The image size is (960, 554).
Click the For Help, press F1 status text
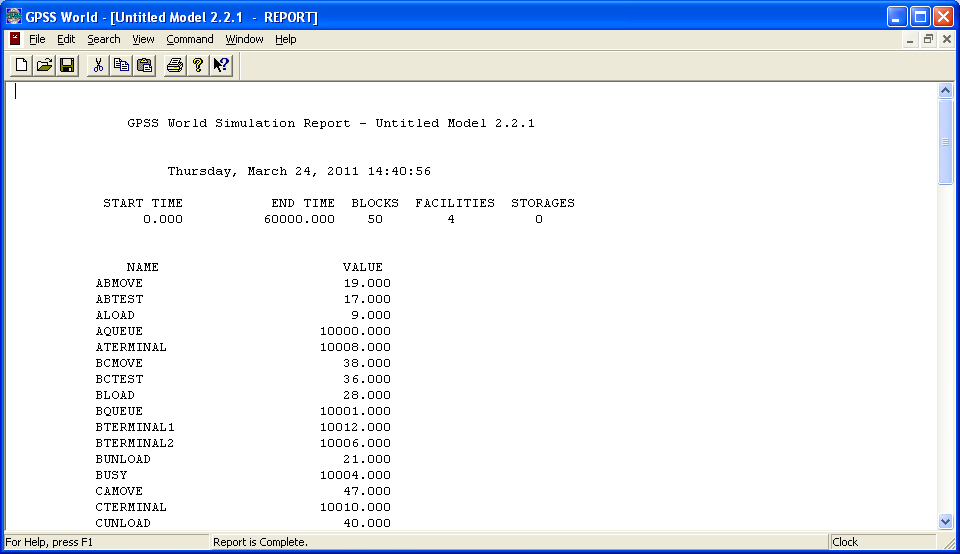click(x=49, y=542)
